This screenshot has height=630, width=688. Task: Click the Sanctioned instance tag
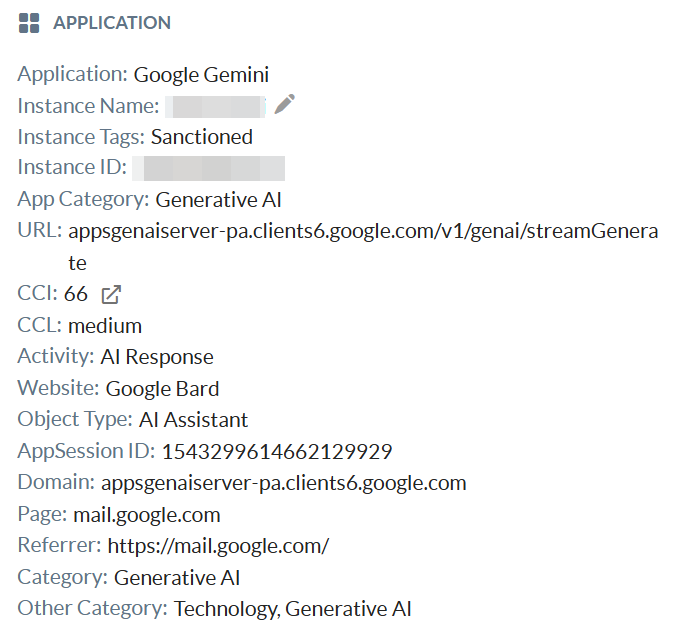click(x=201, y=137)
